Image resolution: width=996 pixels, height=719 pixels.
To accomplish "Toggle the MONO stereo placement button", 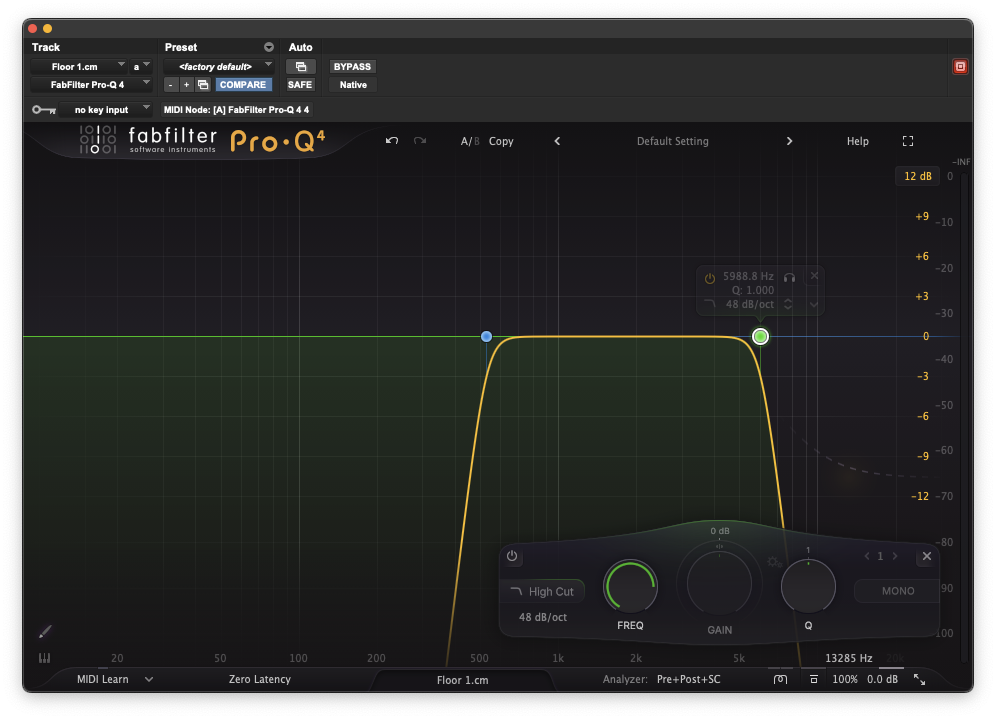I will (898, 591).
